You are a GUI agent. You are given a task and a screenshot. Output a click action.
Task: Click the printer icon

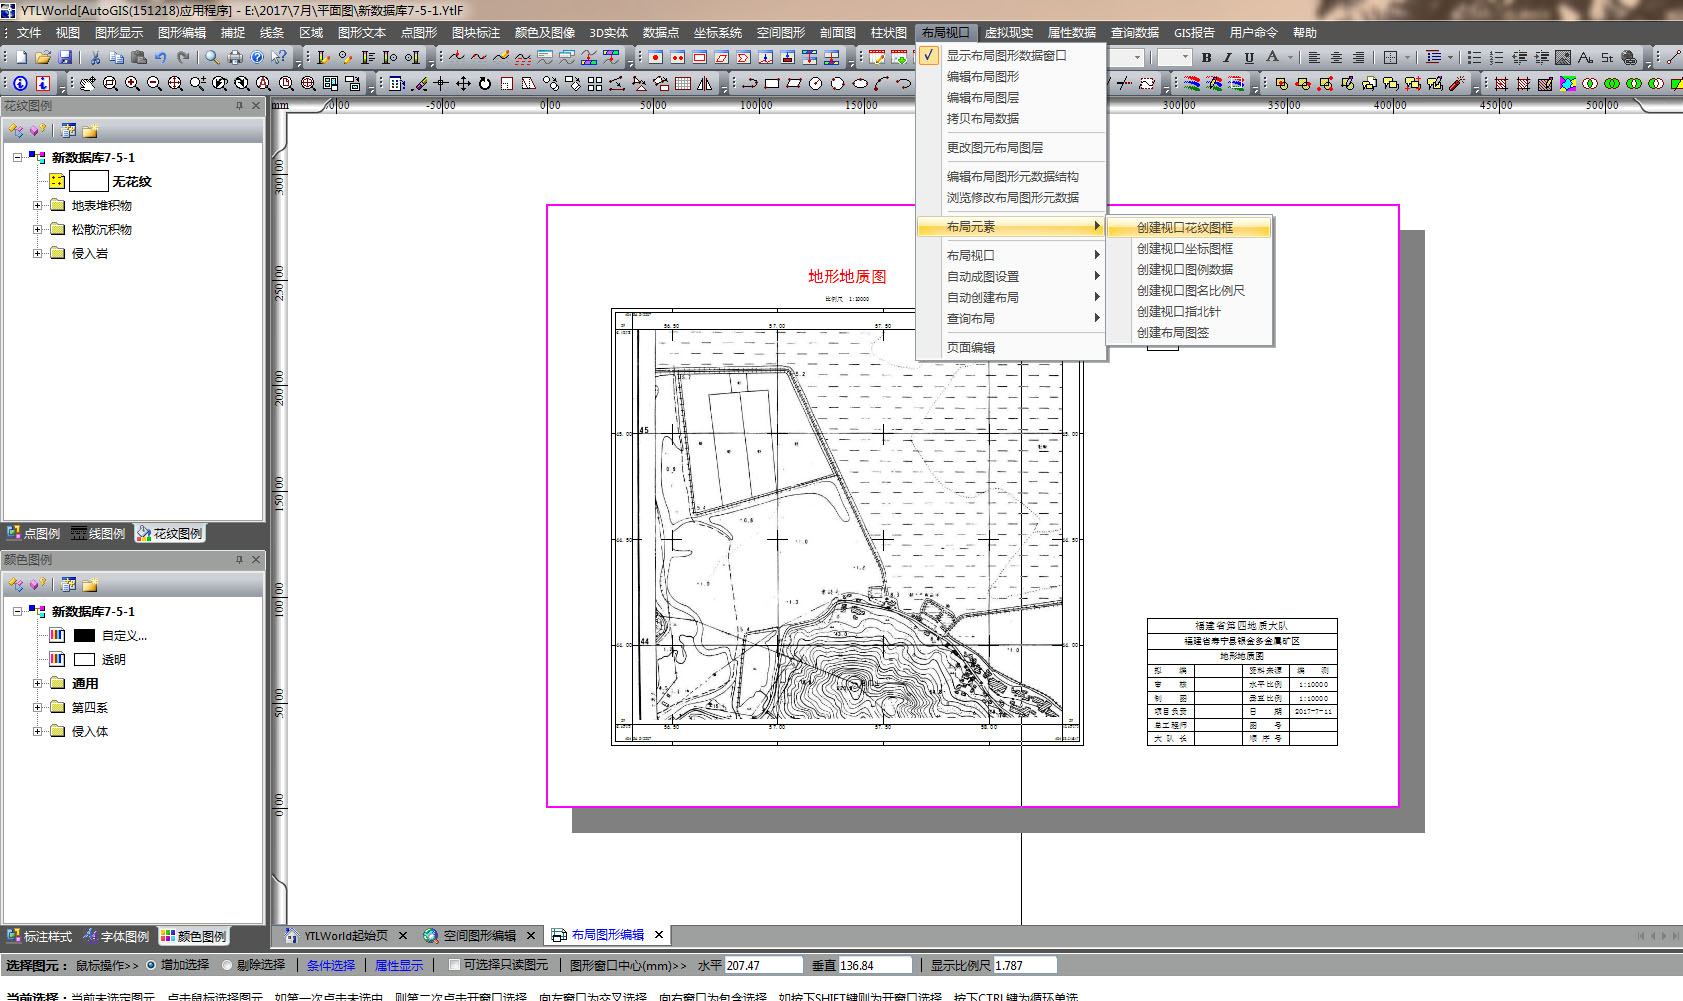235,58
